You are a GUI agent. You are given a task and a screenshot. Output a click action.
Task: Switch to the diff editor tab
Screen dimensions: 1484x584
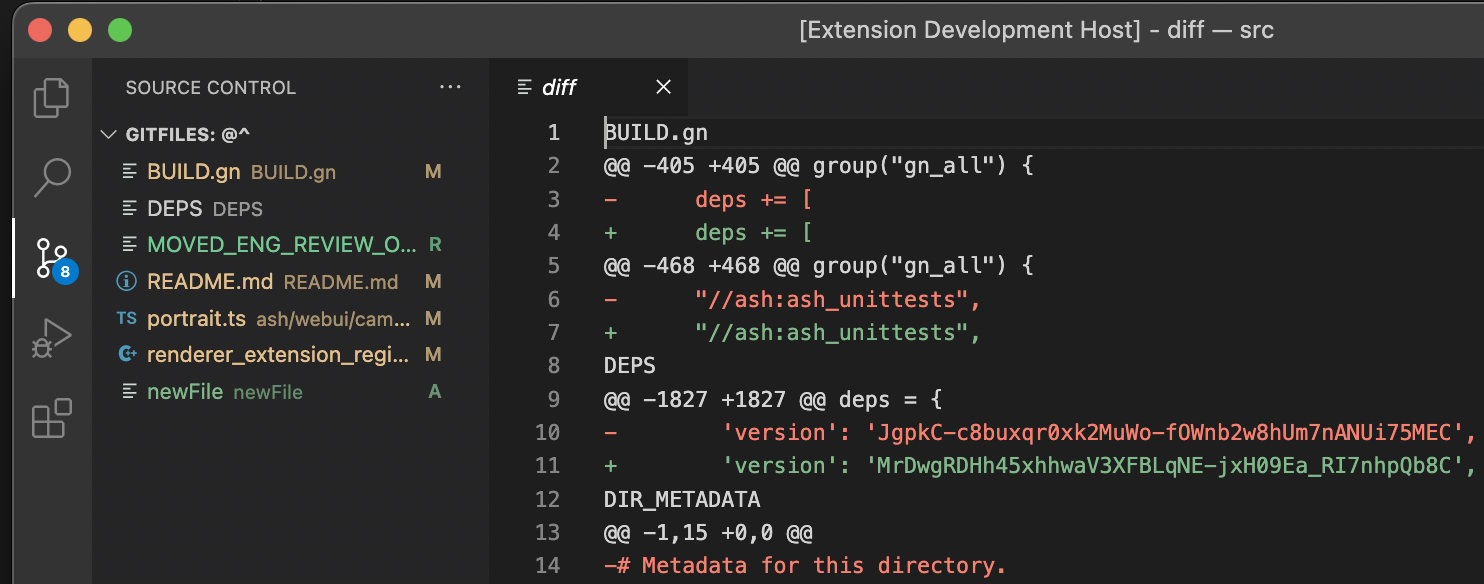558,88
